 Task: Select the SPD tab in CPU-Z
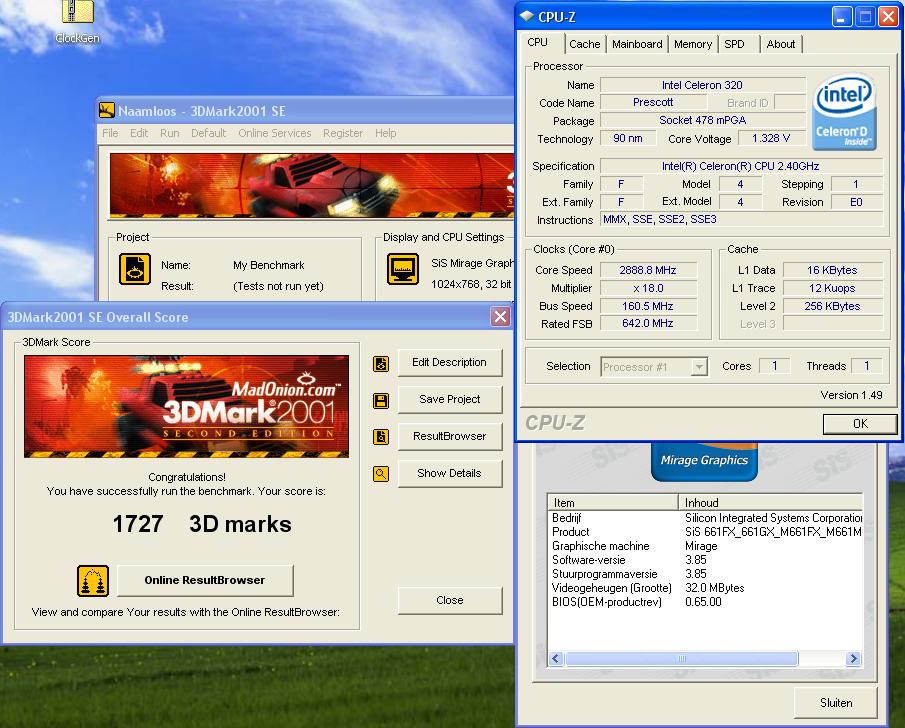(x=734, y=44)
